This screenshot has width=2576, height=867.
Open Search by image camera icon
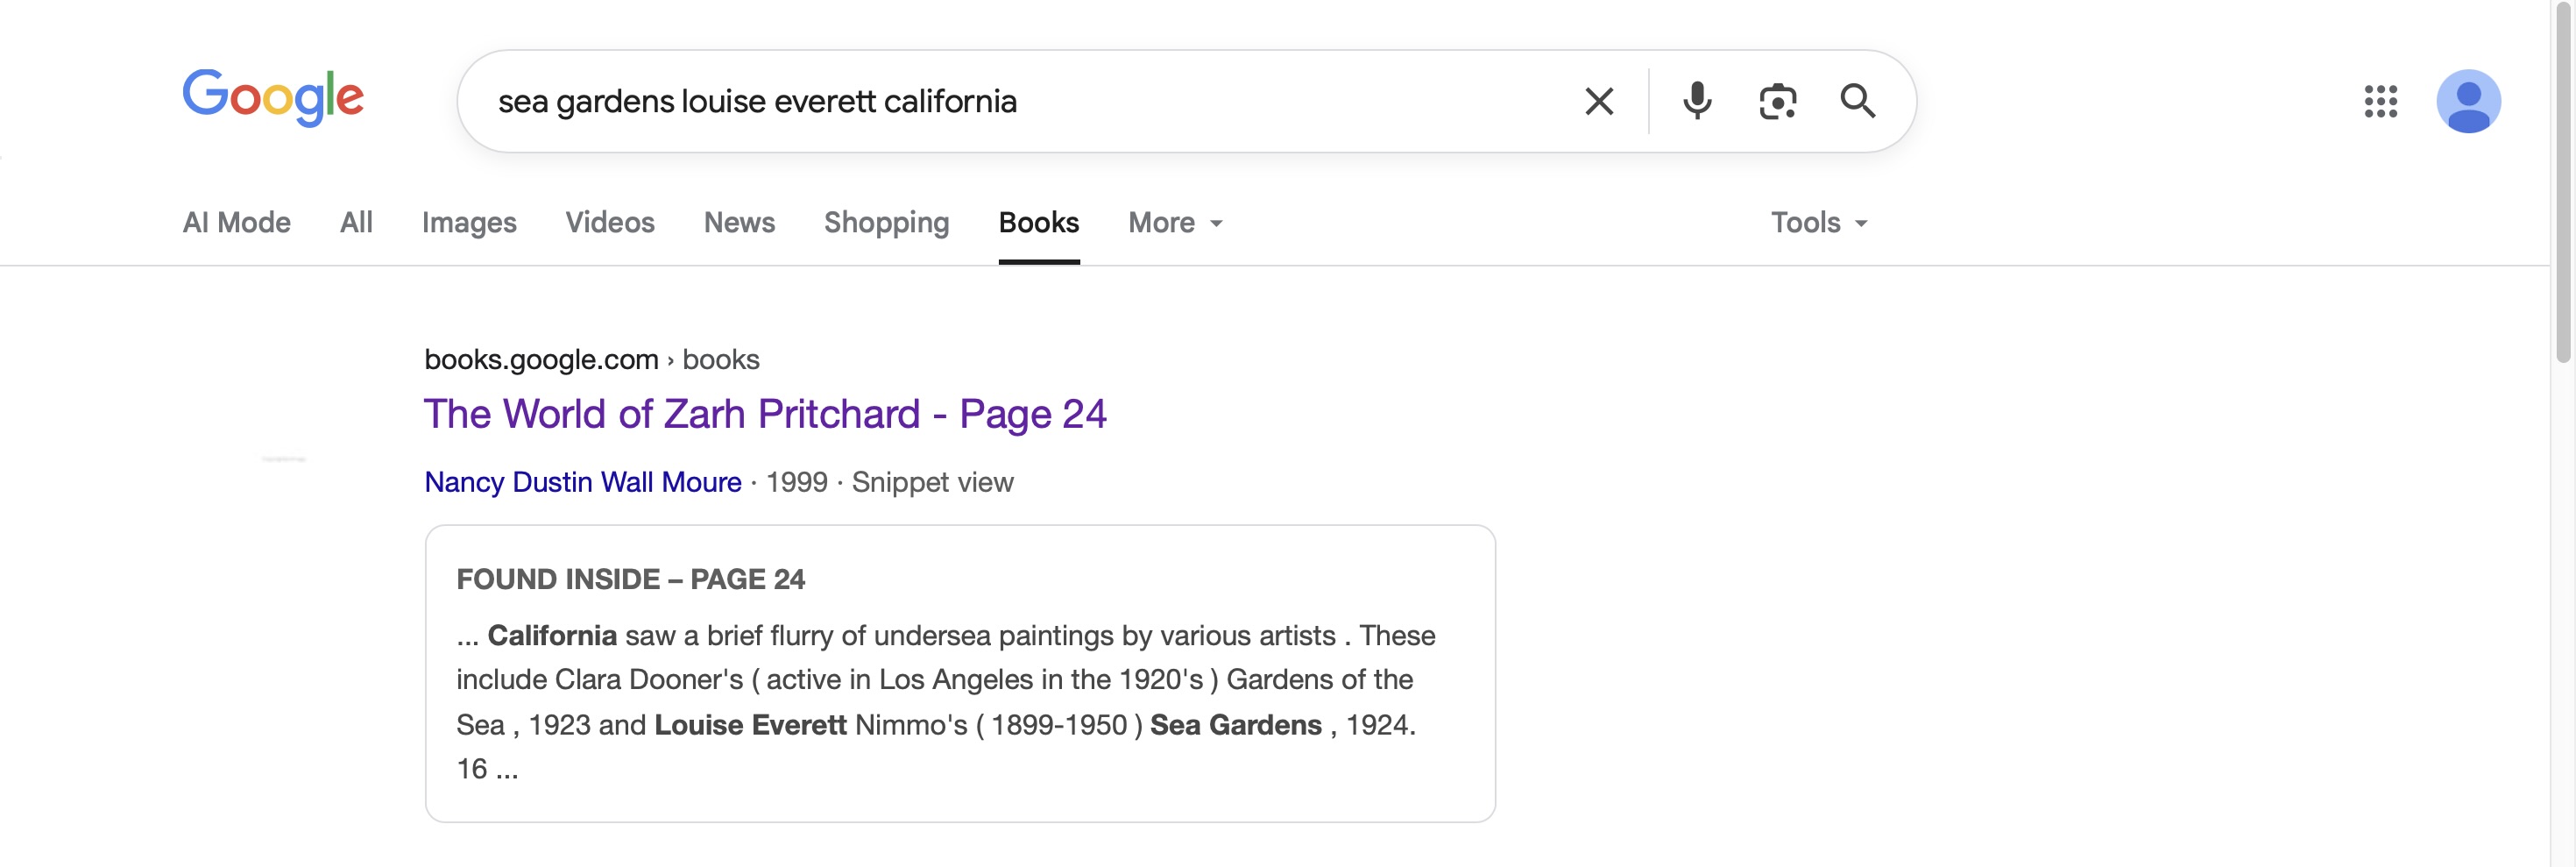click(x=1777, y=101)
